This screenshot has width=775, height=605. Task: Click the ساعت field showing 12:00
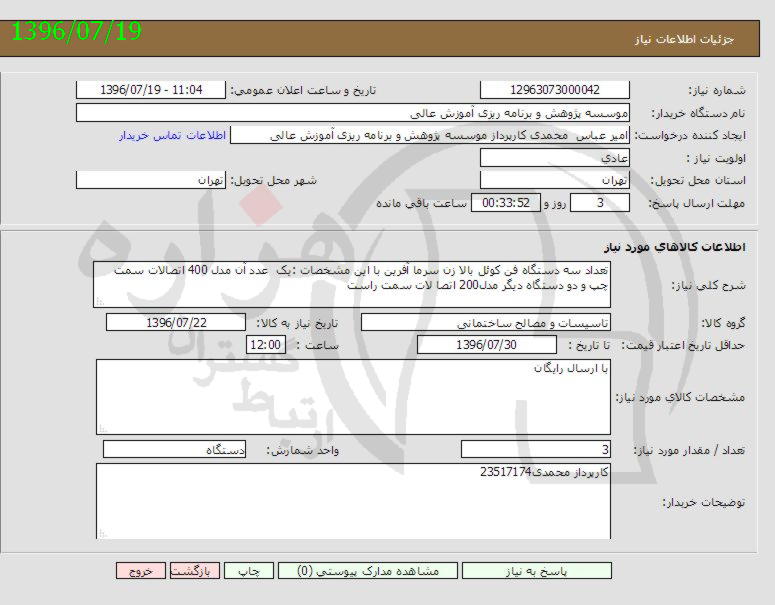[266, 345]
